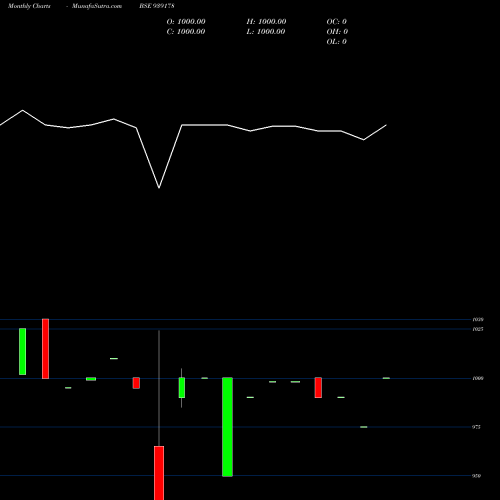Click the 'Monthly Charts' title text
Viewport: 500px width, 500px height.
click(29, 6)
